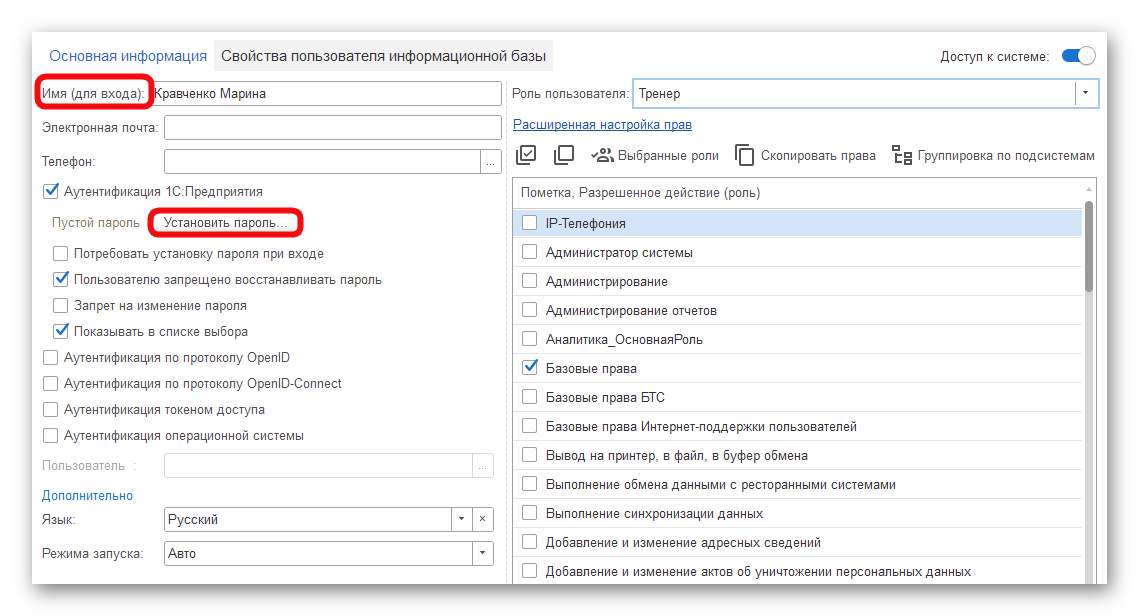1139x616 pixels.
Task: Uncheck Базовые права role checkbox
Action: click(x=530, y=369)
